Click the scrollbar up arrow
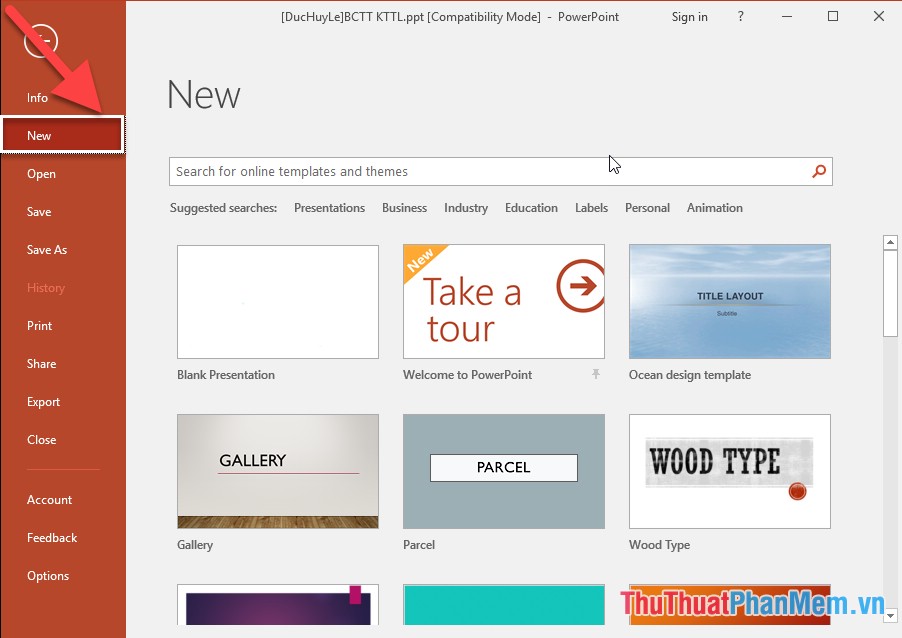This screenshot has height=638, width=902. point(890,242)
